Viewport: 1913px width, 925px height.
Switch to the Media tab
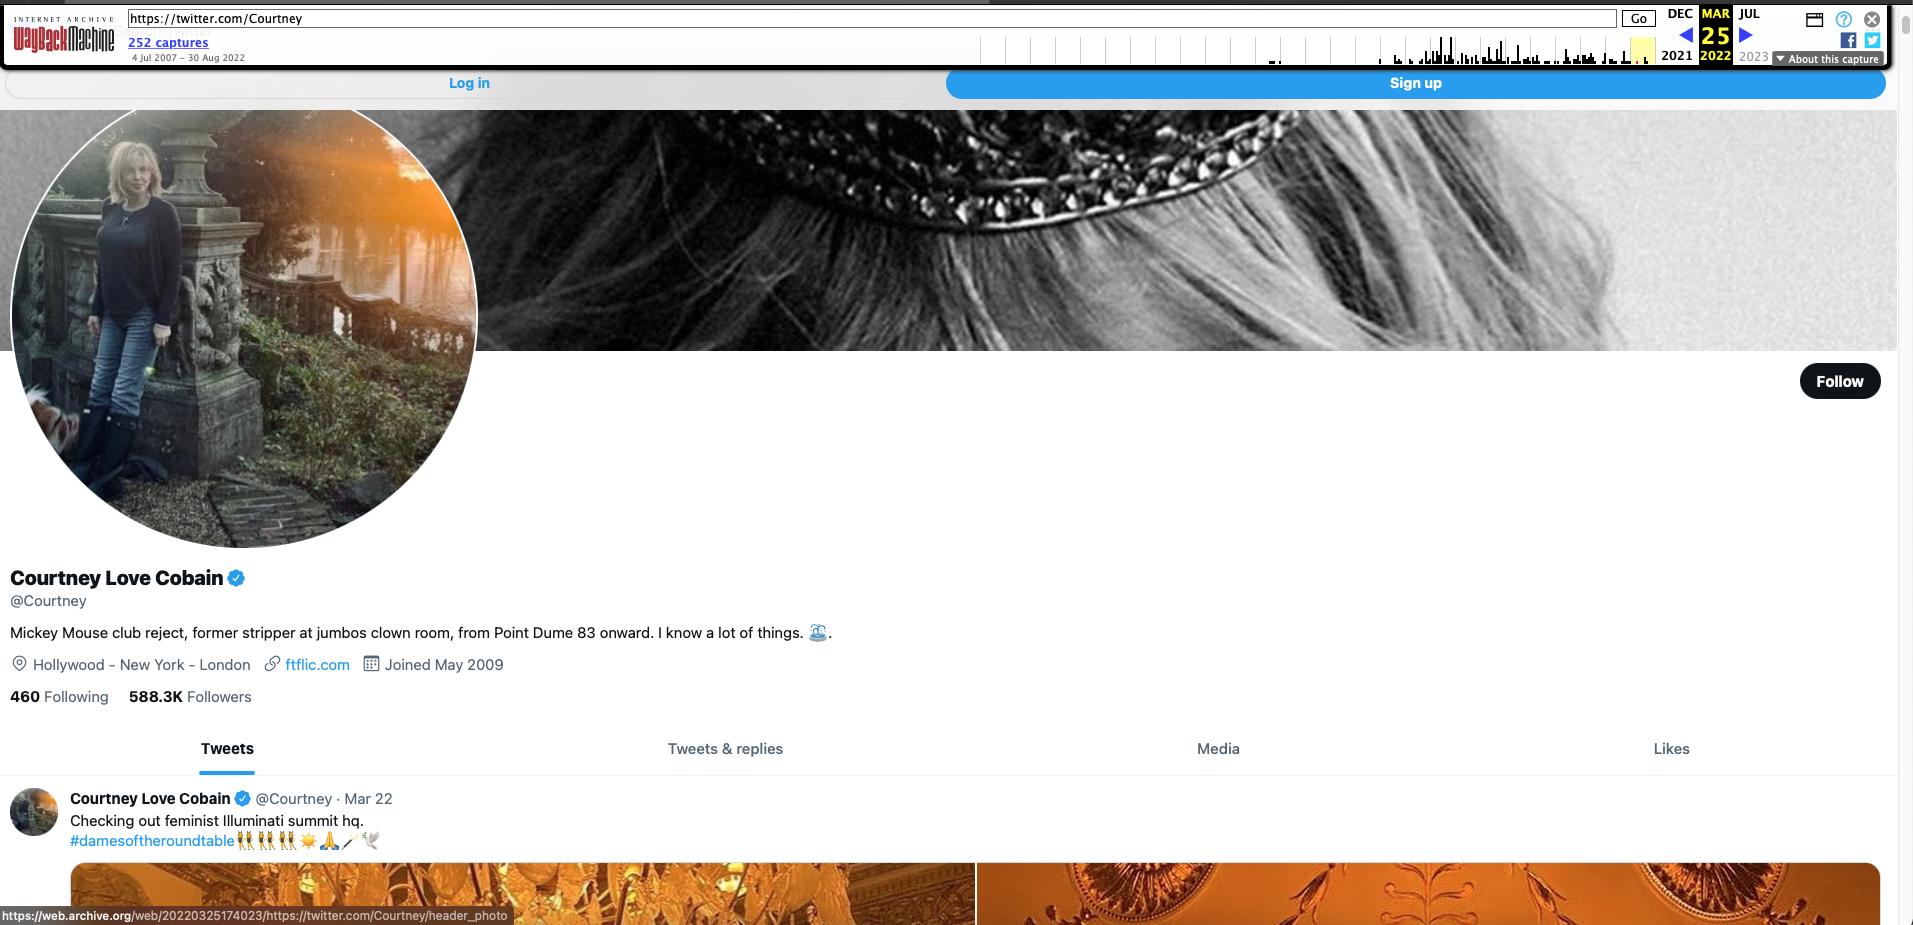[1218, 749]
